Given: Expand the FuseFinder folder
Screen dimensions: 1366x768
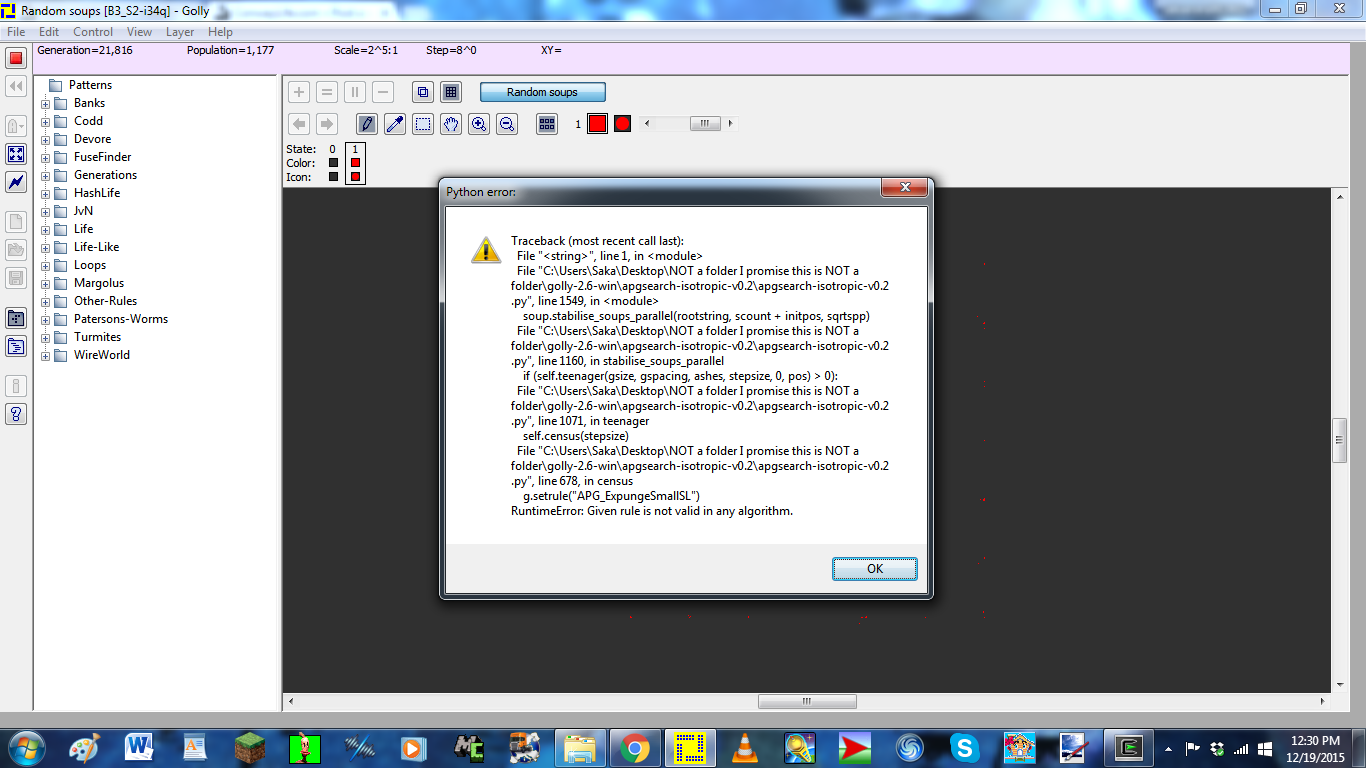Looking at the screenshot, I should tap(45, 157).
